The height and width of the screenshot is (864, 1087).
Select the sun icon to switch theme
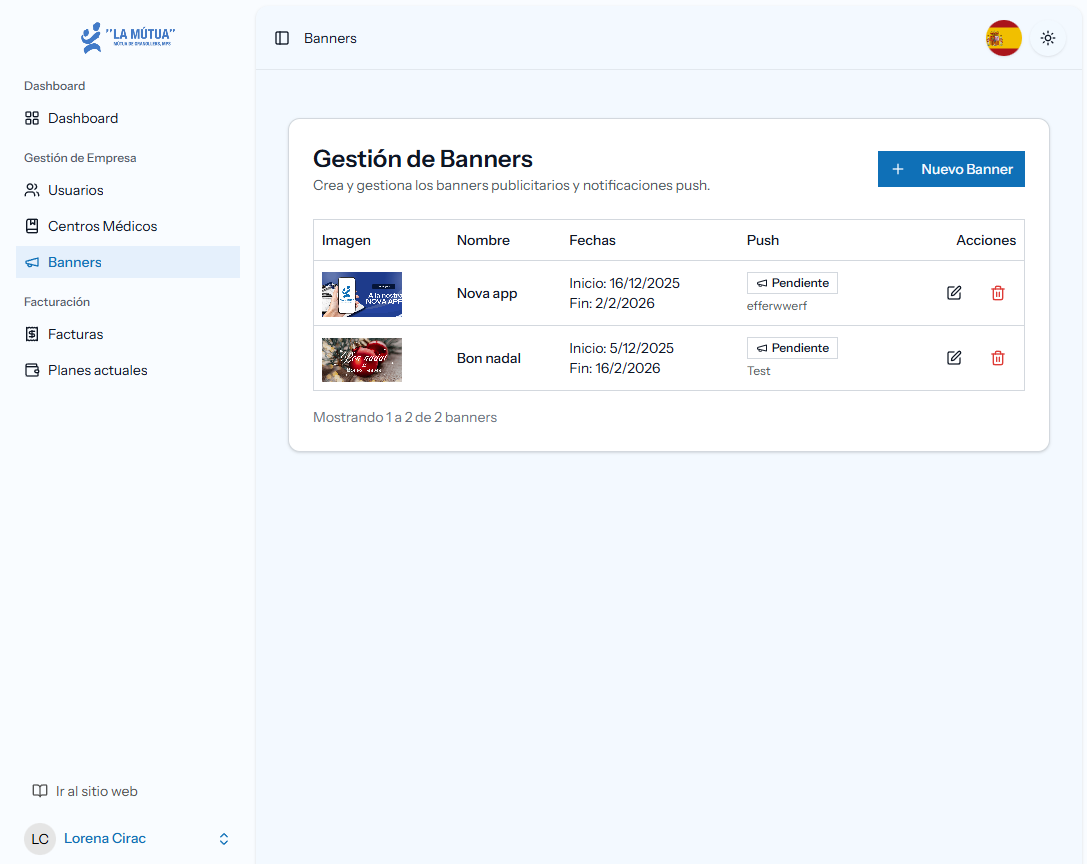(x=1047, y=38)
